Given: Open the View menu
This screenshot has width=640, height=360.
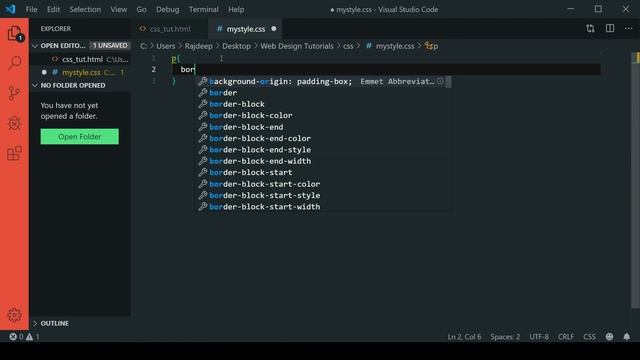Looking at the screenshot, I should tap(118, 9).
